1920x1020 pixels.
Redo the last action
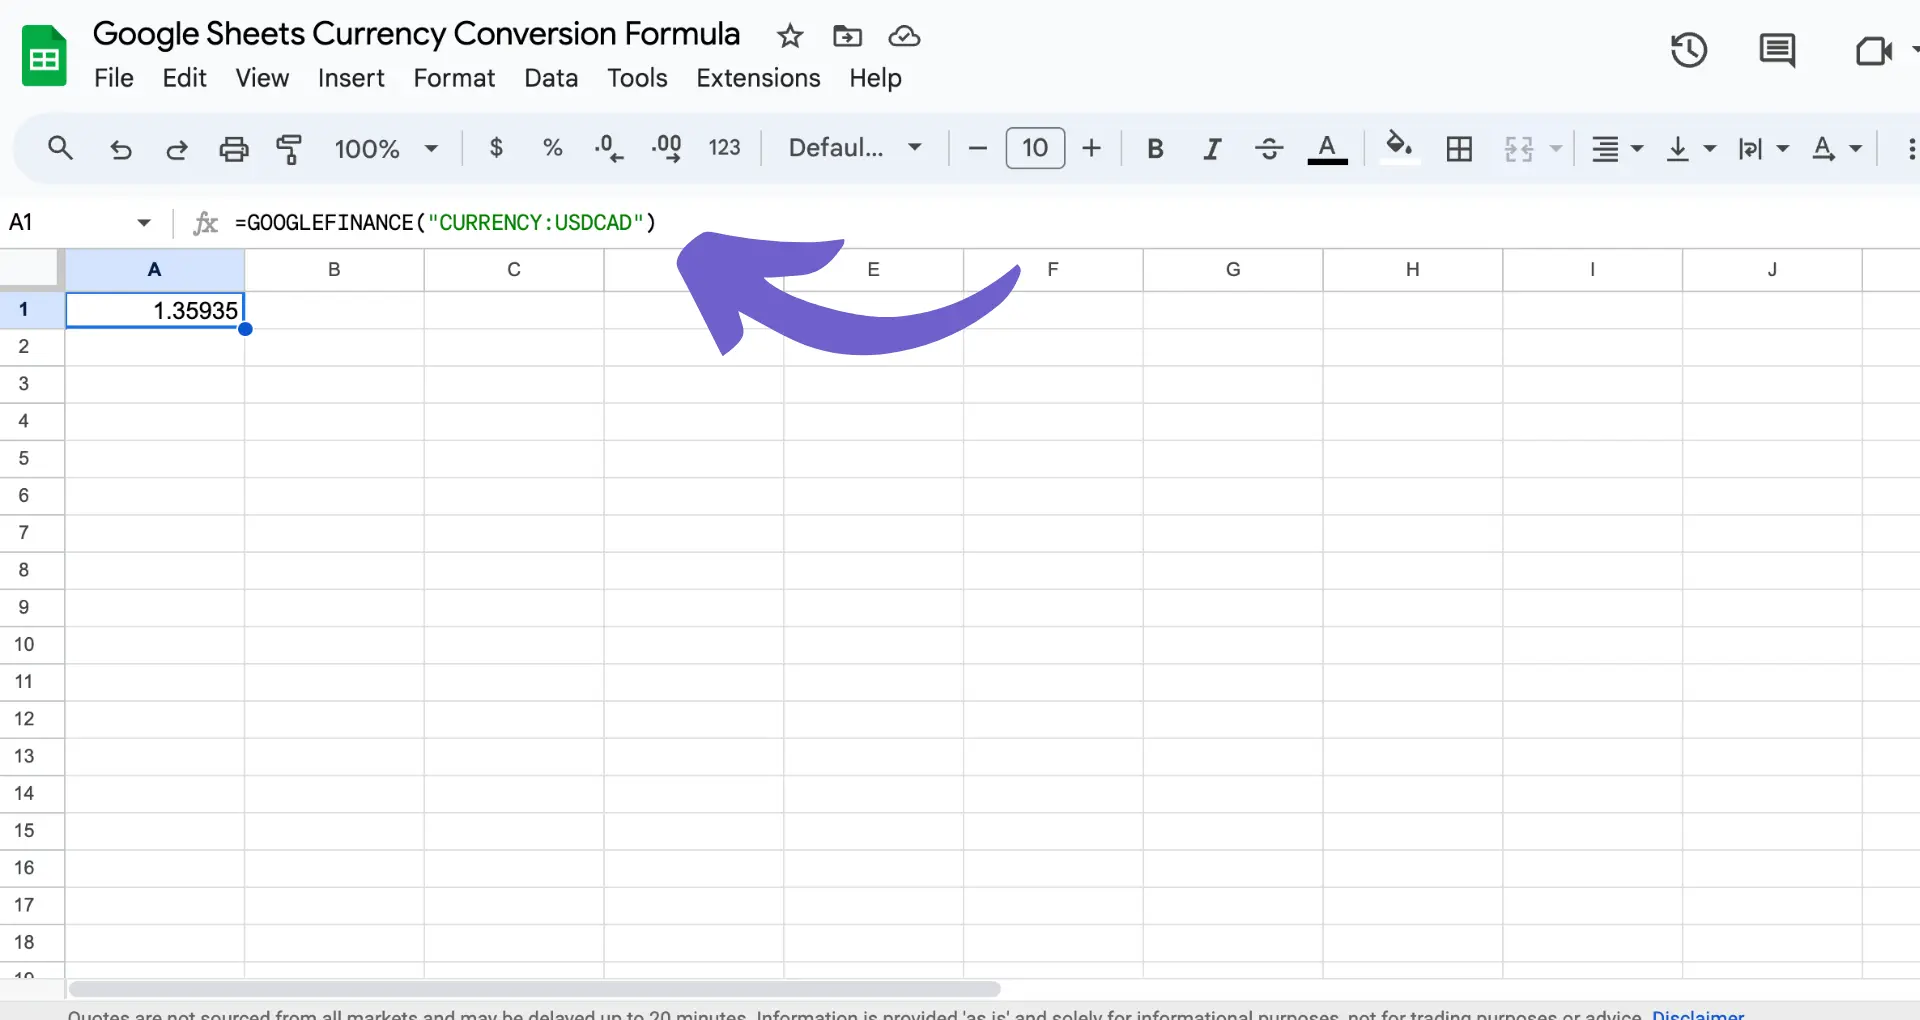[177, 149]
